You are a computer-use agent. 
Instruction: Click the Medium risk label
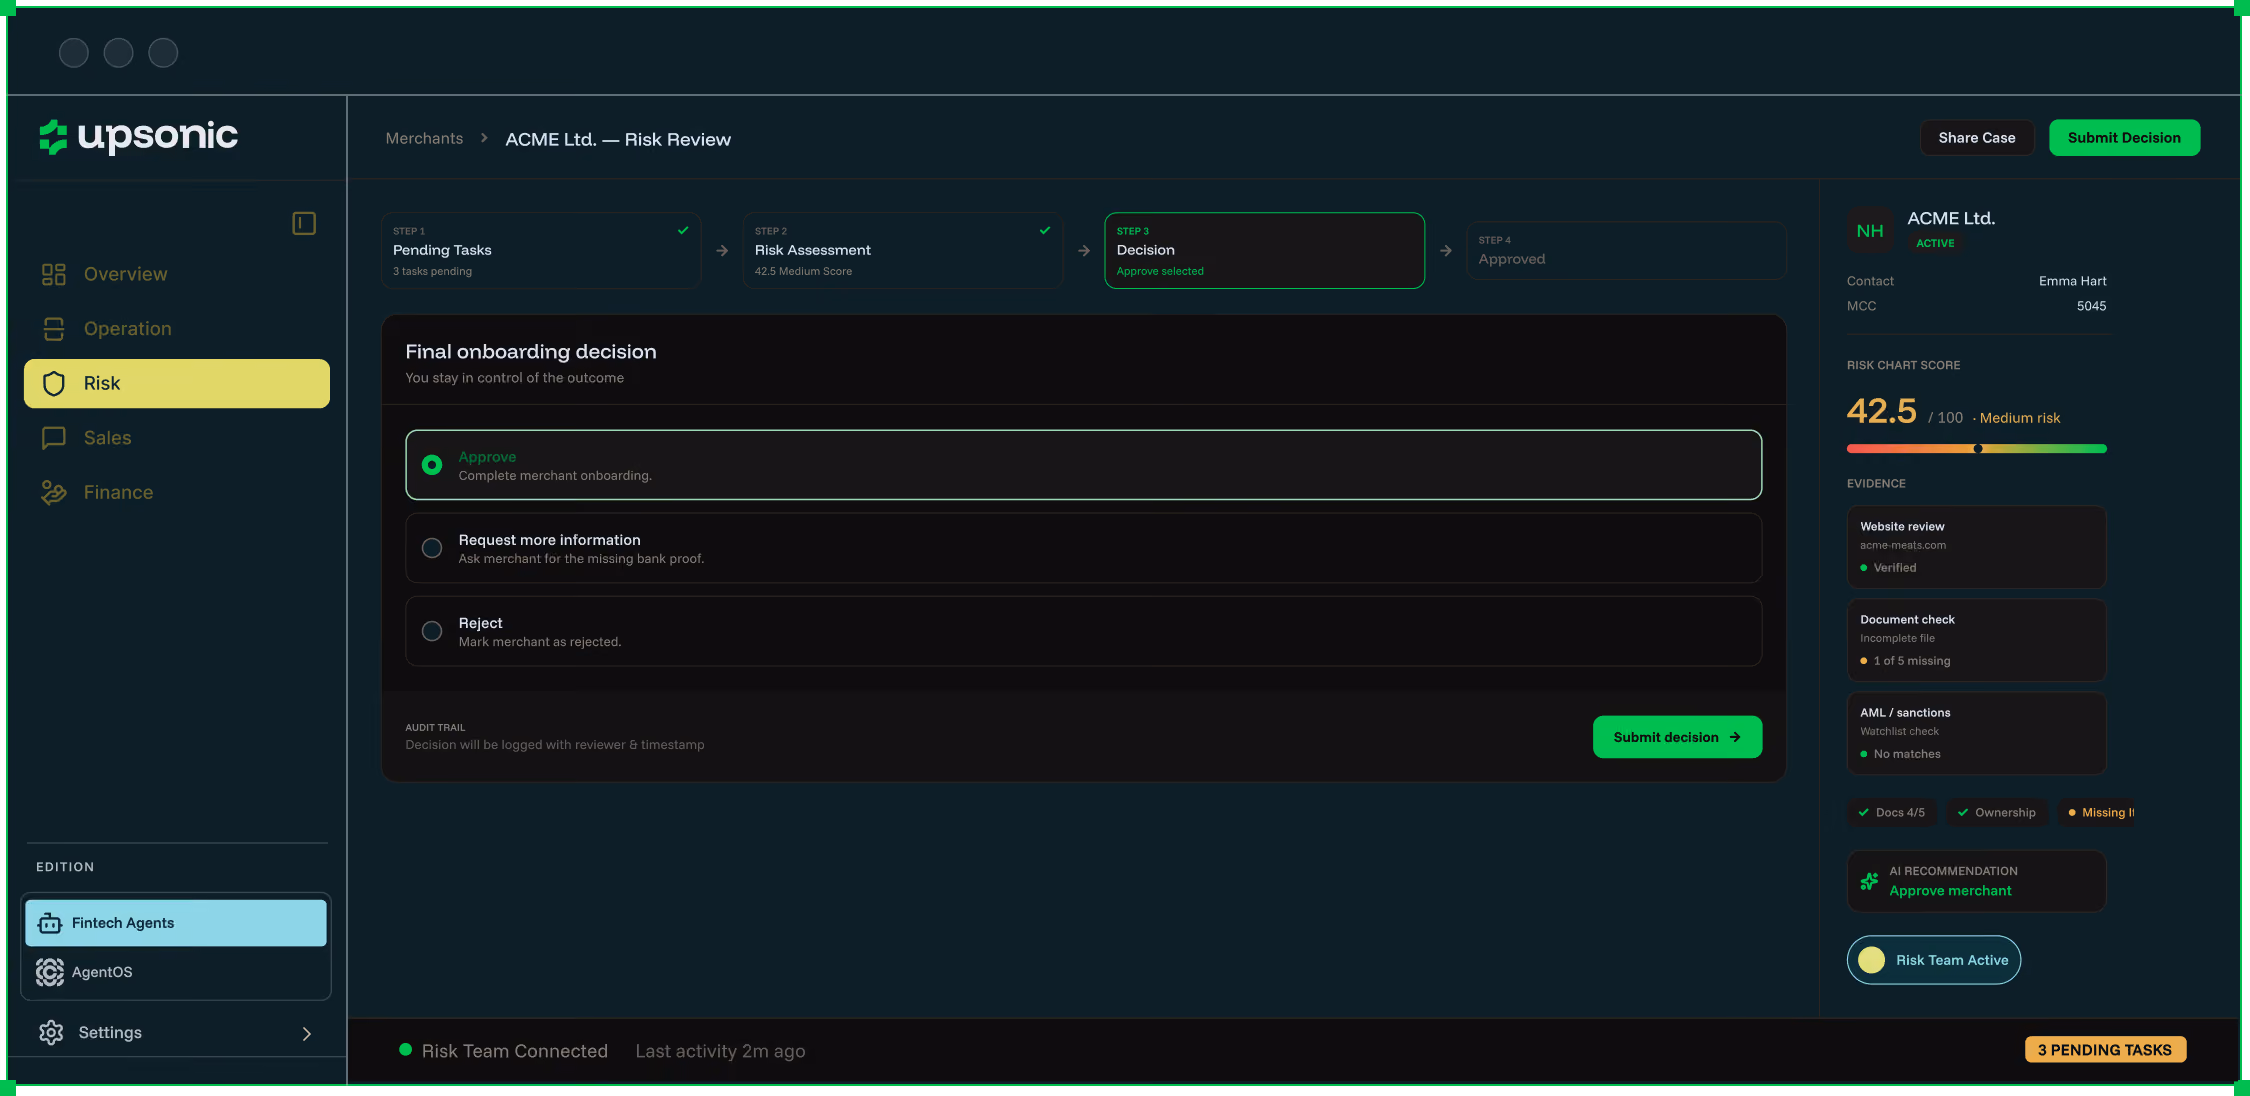2020,418
